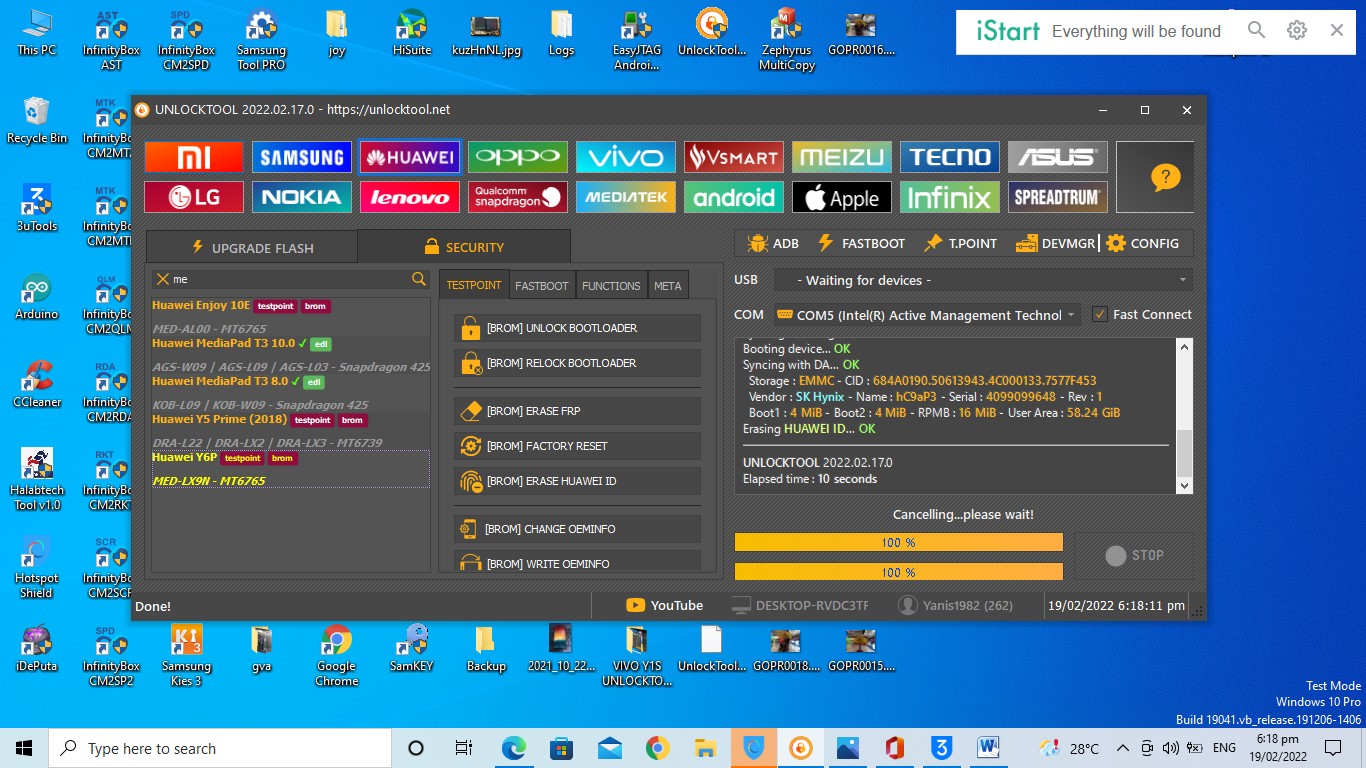The height and width of the screenshot is (768, 1366).
Task: Open the T.POINT tool
Action: coord(960,243)
